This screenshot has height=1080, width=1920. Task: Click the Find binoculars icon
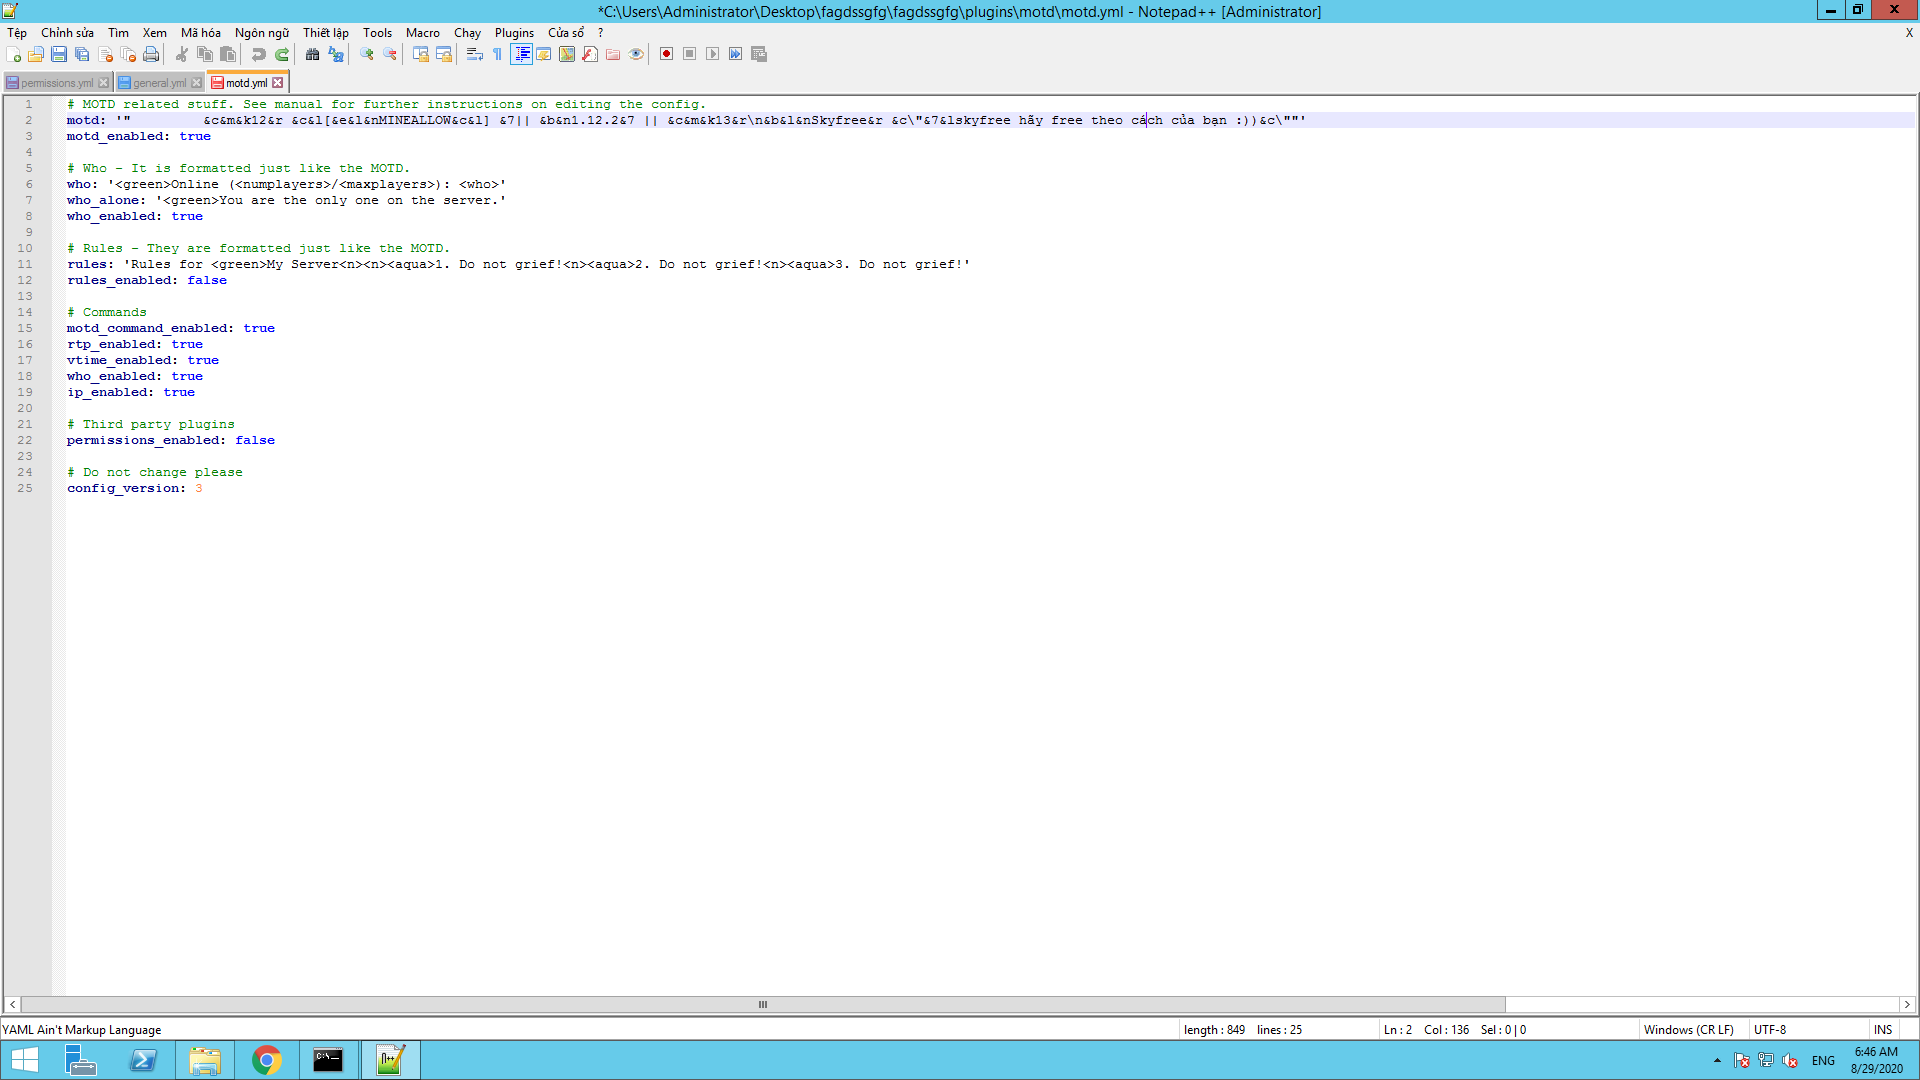[312, 54]
